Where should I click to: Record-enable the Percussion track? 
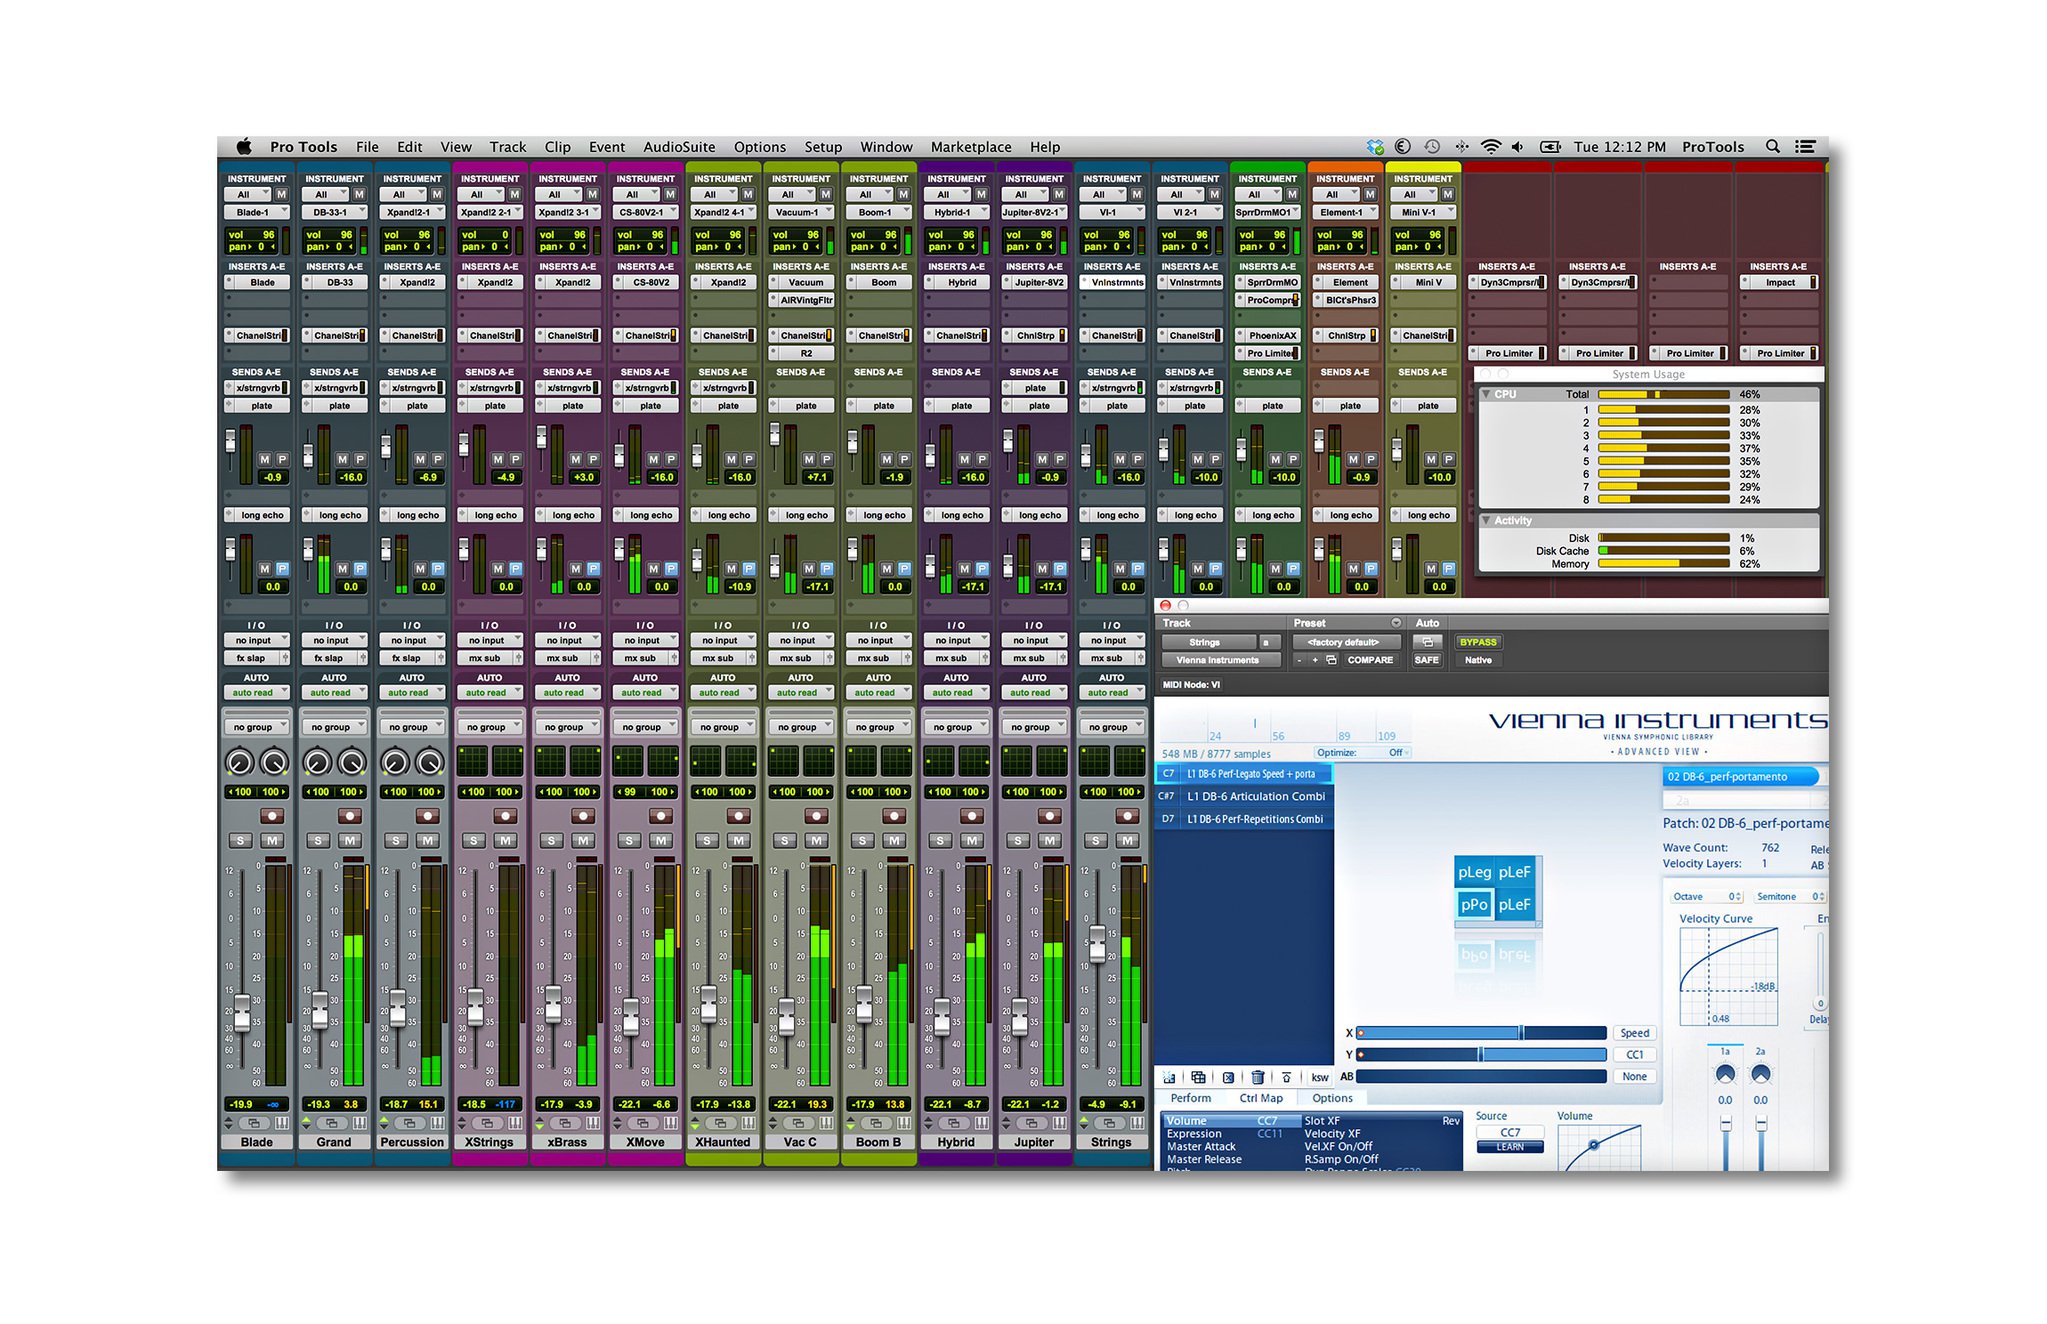pyautogui.click(x=427, y=816)
